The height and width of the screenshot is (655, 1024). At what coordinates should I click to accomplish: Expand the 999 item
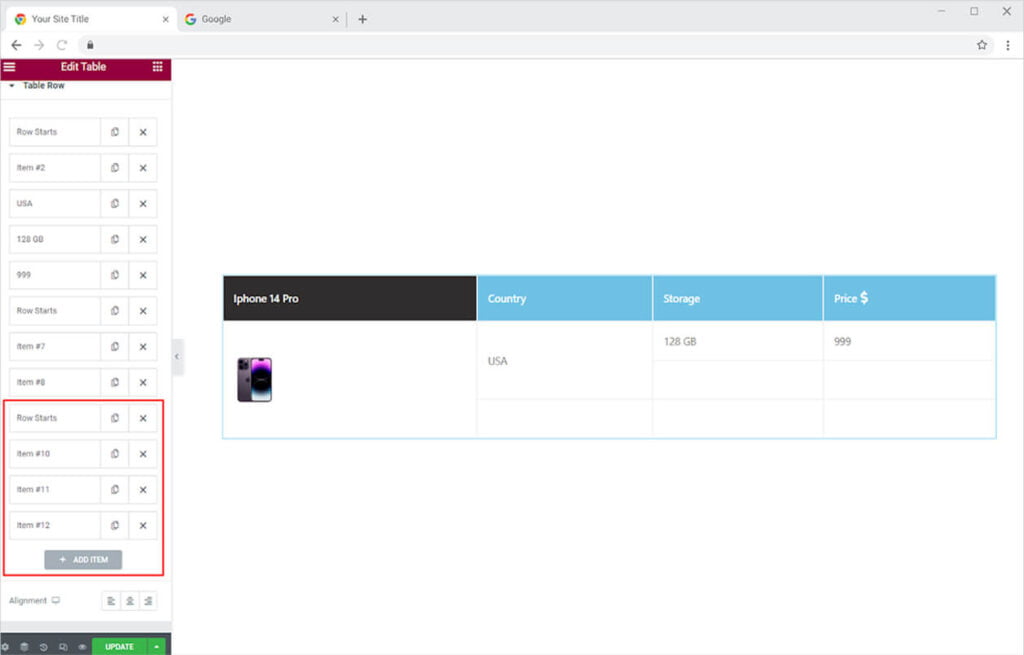[x=55, y=275]
